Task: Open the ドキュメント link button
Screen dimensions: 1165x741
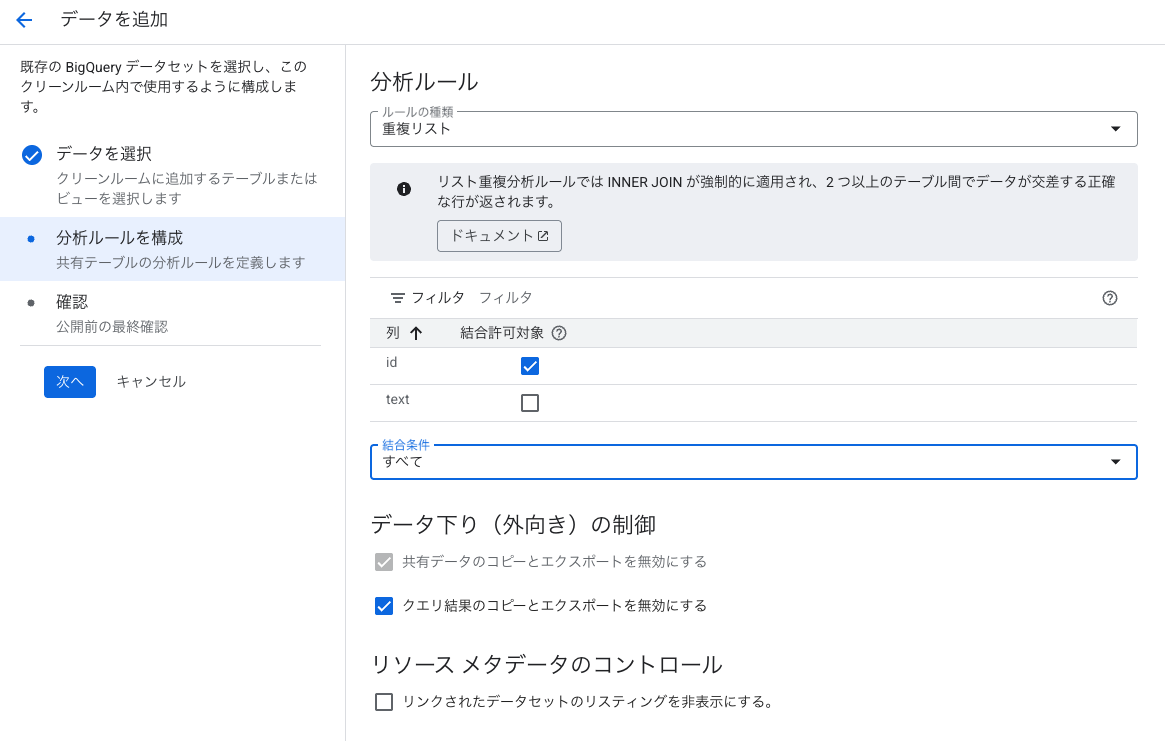Action: 499,236
